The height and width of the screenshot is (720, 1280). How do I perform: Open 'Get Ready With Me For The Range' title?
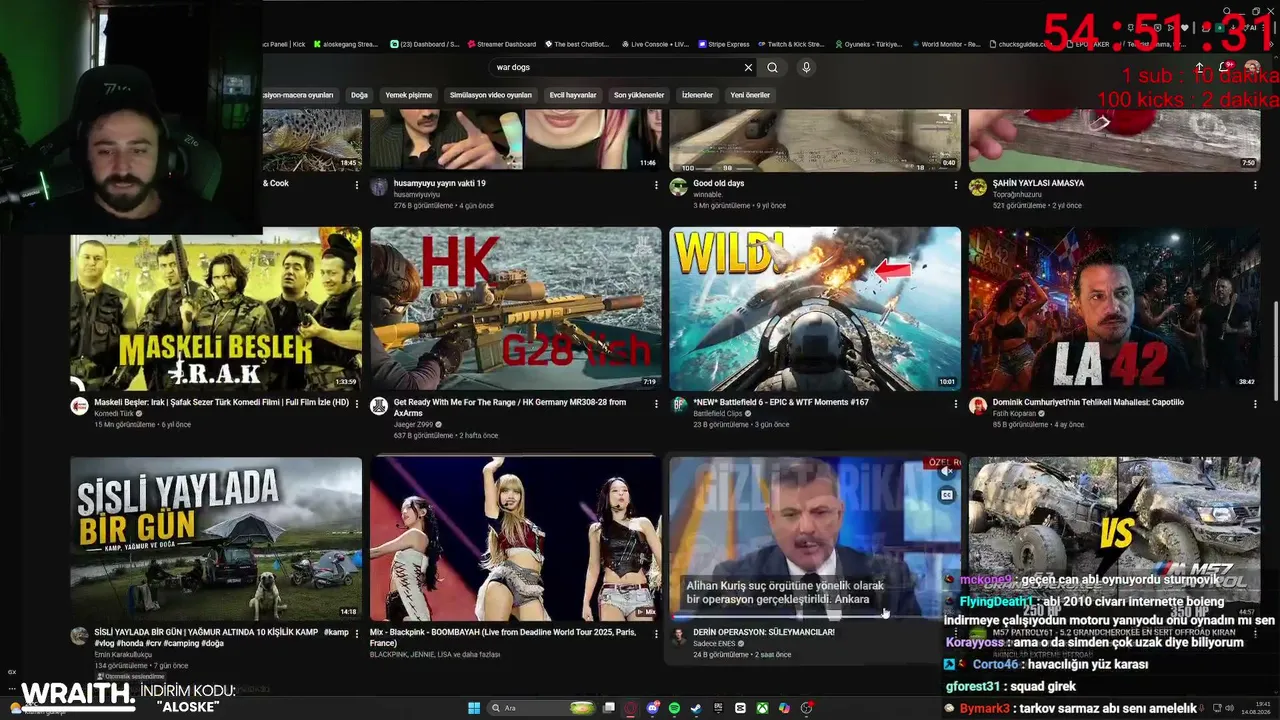(510, 407)
